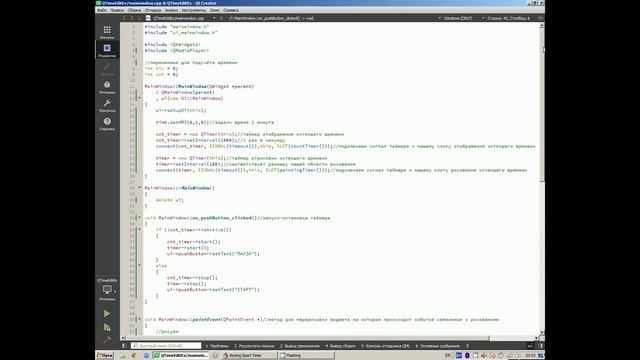Click the EN language indicator in tray
This screenshot has width=640, height=360.
(x=448, y=356)
